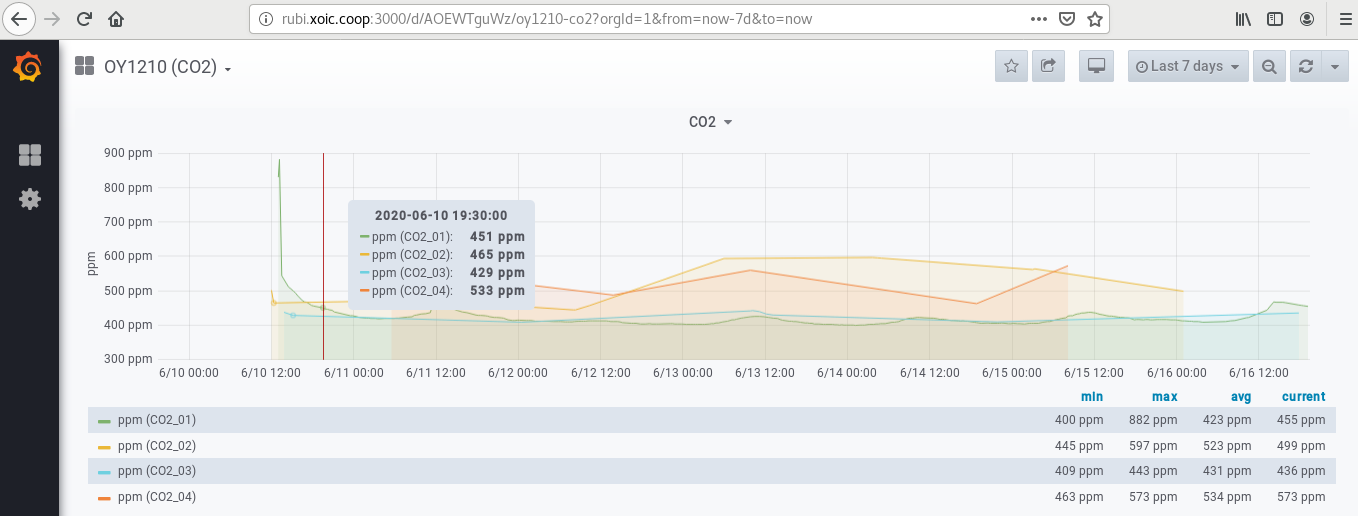Toggle ppm (CO2_02) series in legend
The image size is (1358, 516).
157,446
